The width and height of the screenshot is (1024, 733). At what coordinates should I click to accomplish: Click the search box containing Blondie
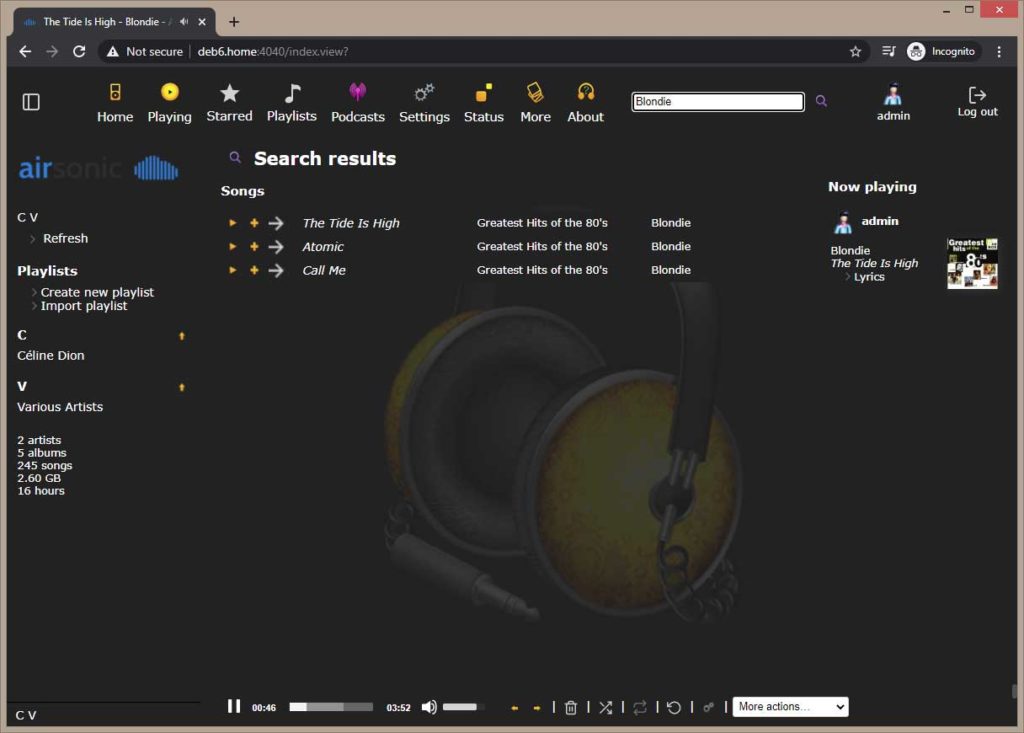point(718,101)
